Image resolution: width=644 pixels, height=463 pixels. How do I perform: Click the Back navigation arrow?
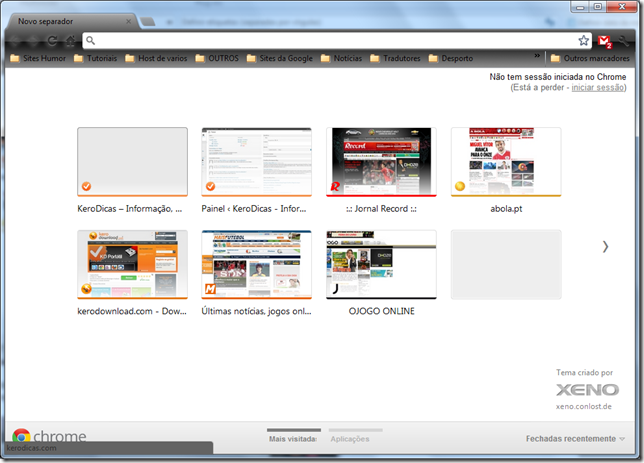coord(15,41)
